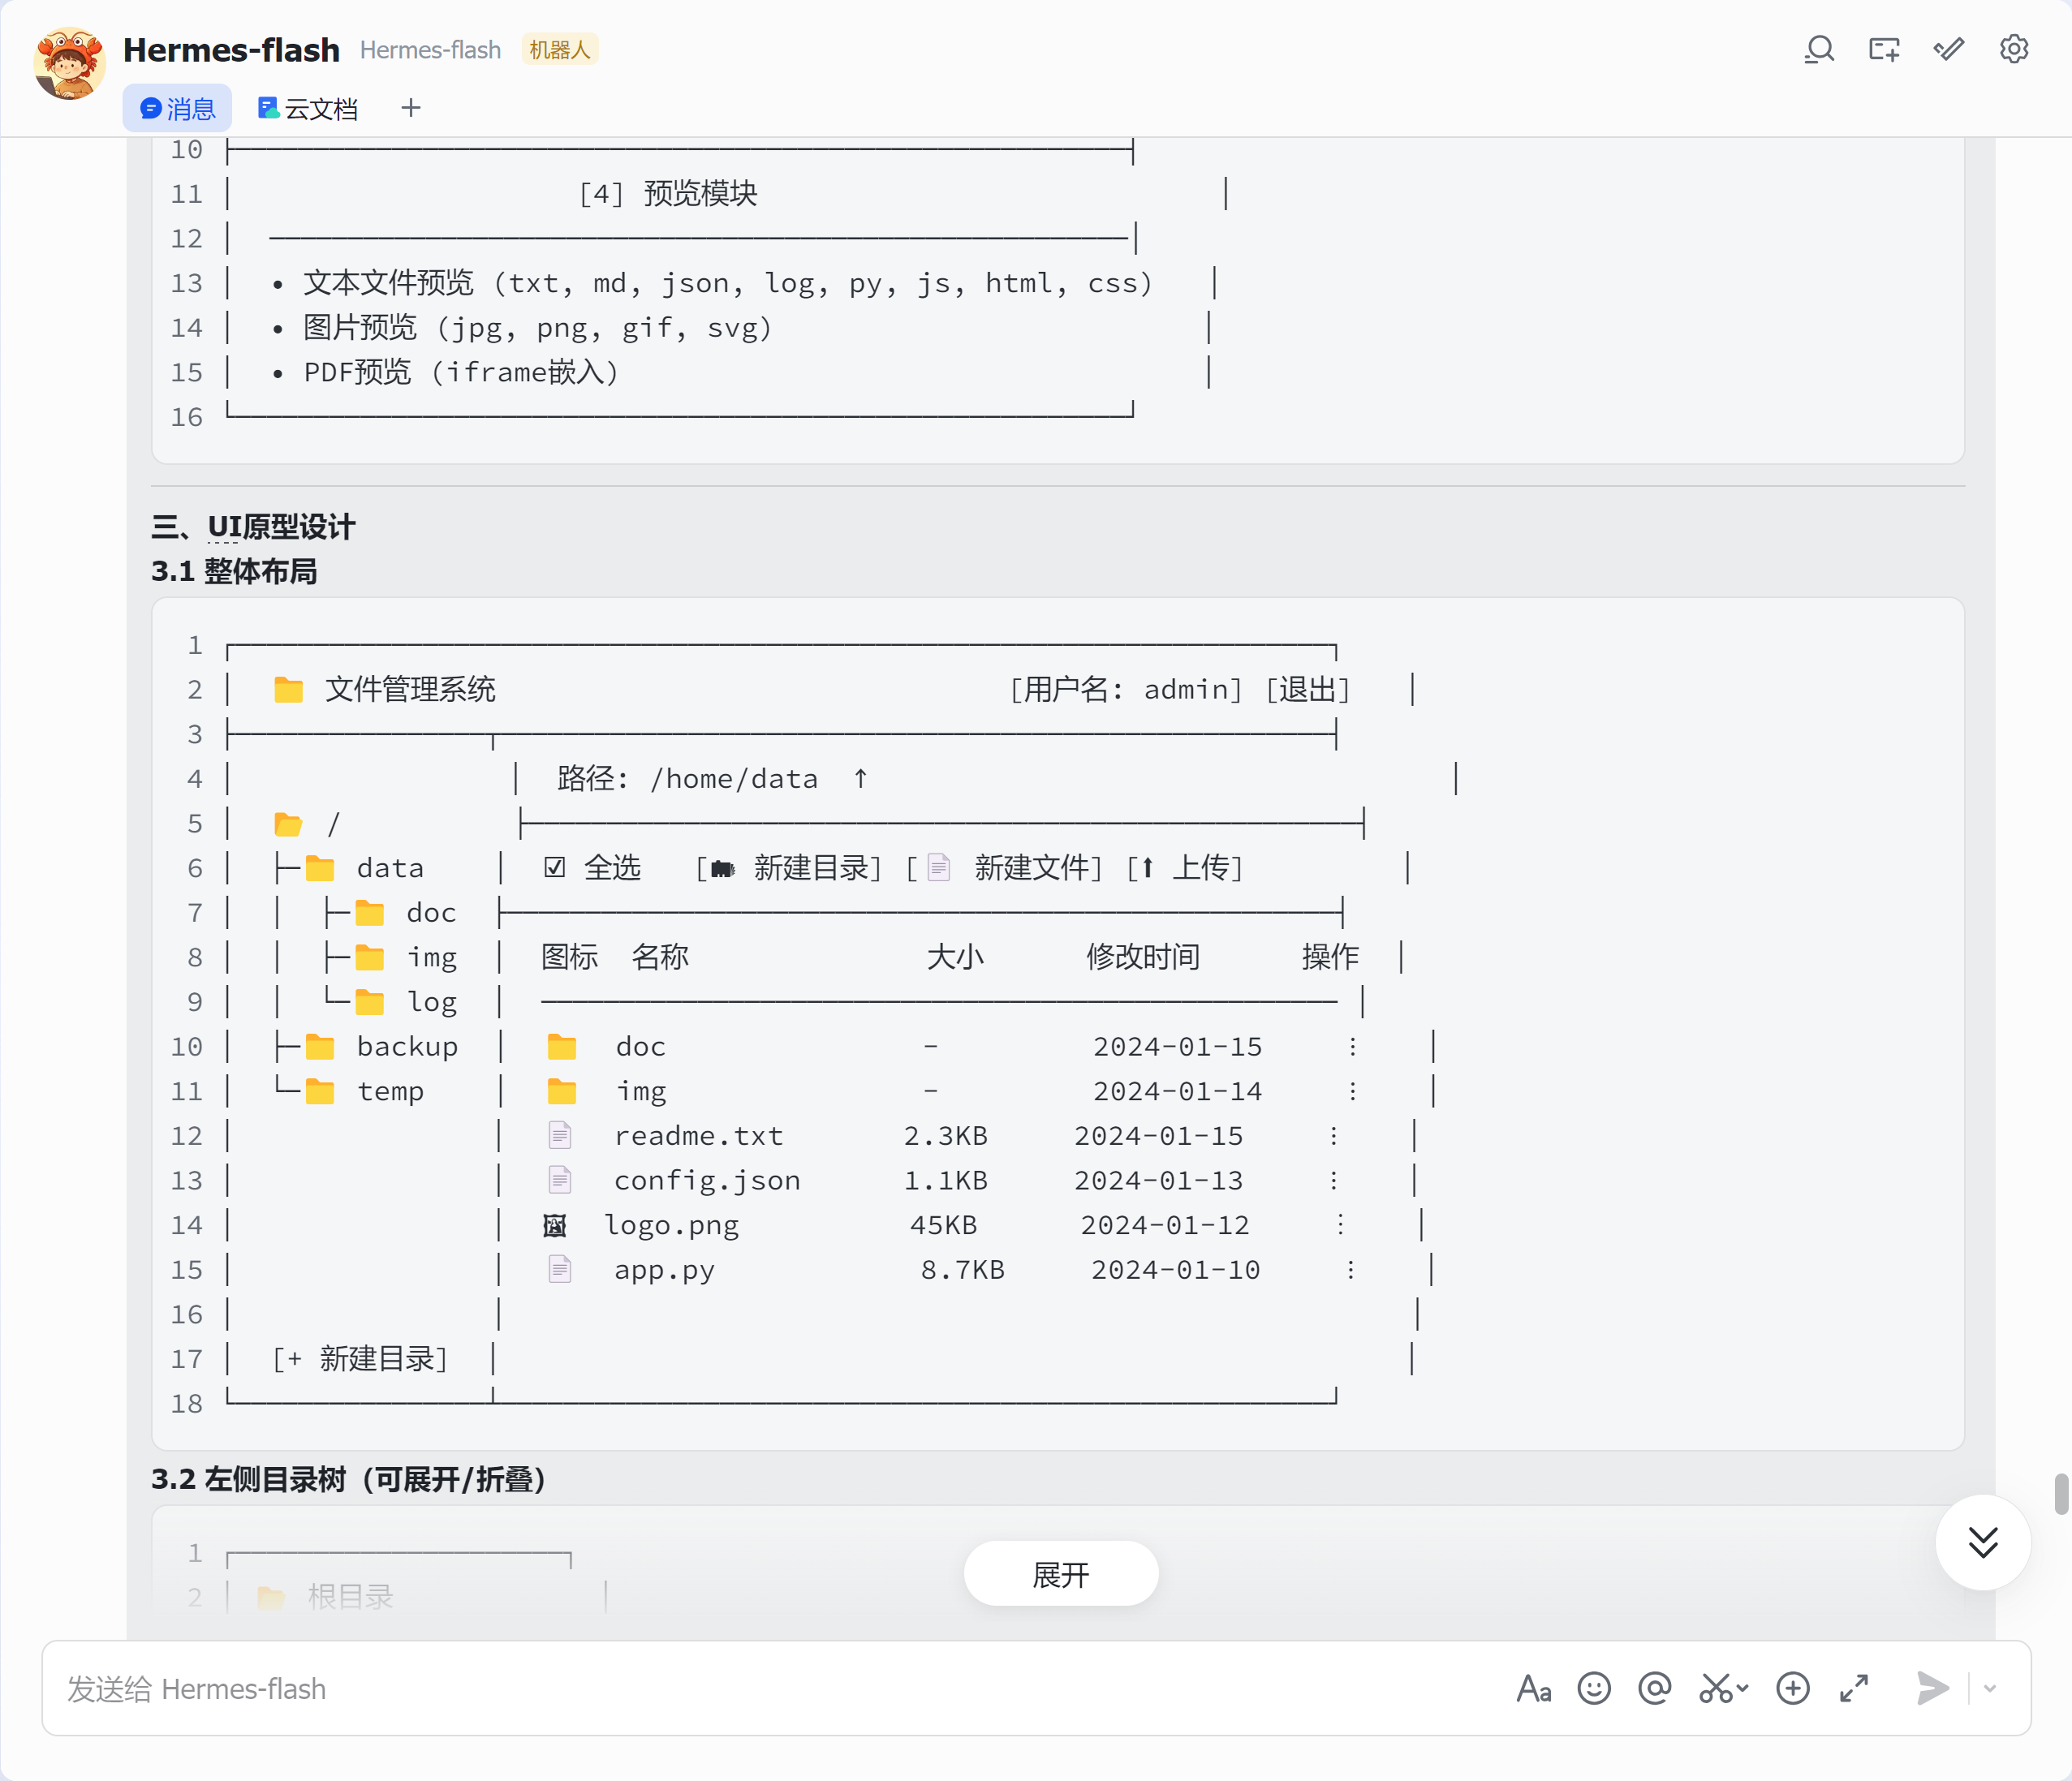Toggle text formatting Aa icon
The image size is (2072, 1781).
[x=1533, y=1688]
